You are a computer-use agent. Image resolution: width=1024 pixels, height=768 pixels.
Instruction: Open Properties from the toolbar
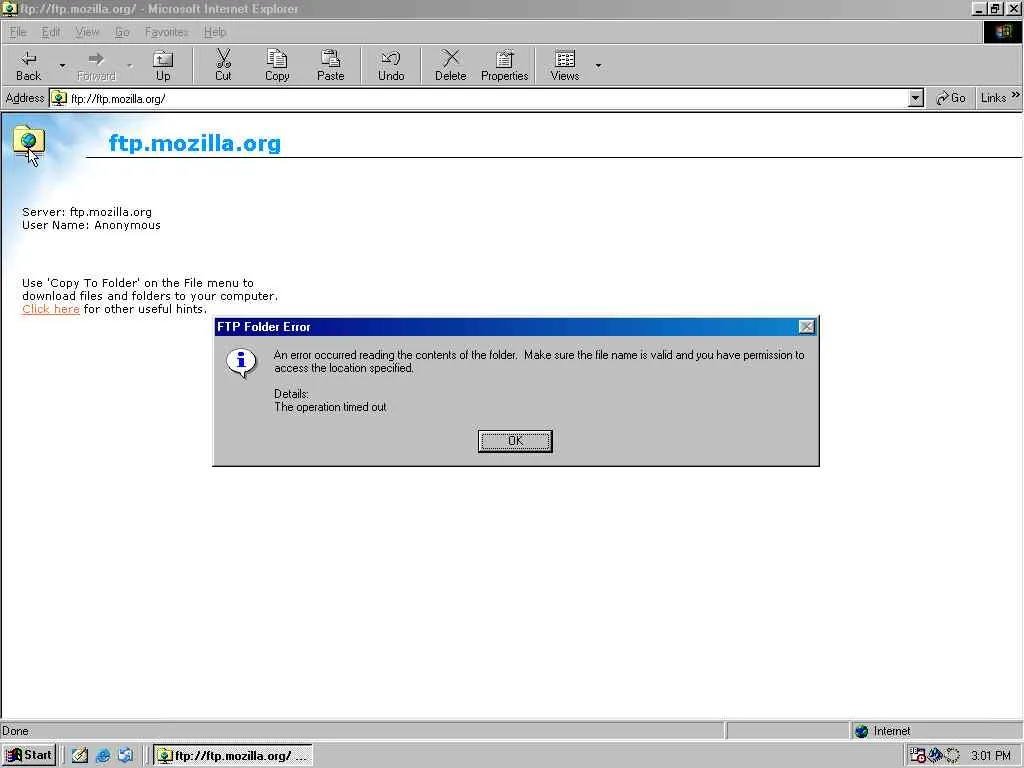click(504, 65)
